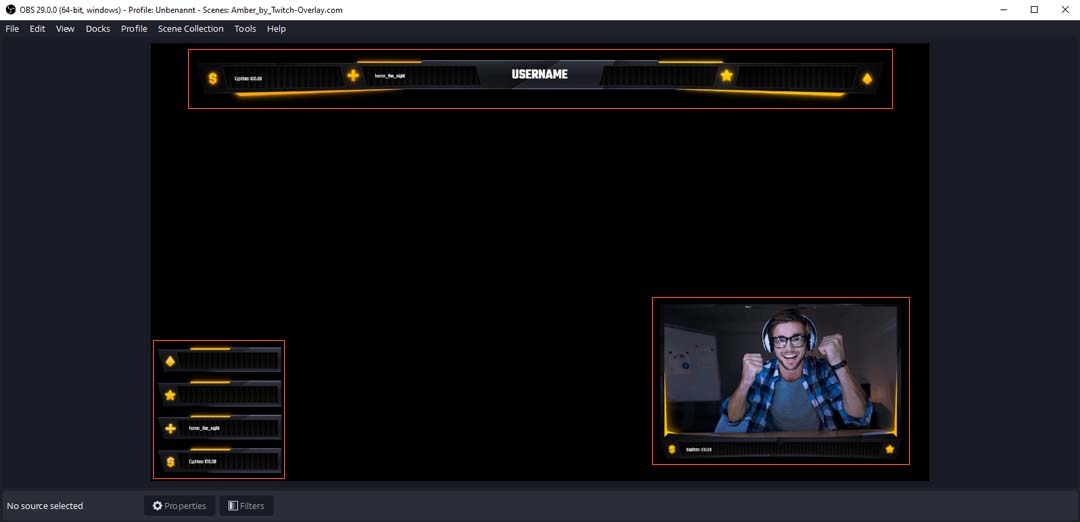This screenshot has height=522, width=1080.
Task: Select the plus icon in top overlay bar
Action: click(353, 75)
